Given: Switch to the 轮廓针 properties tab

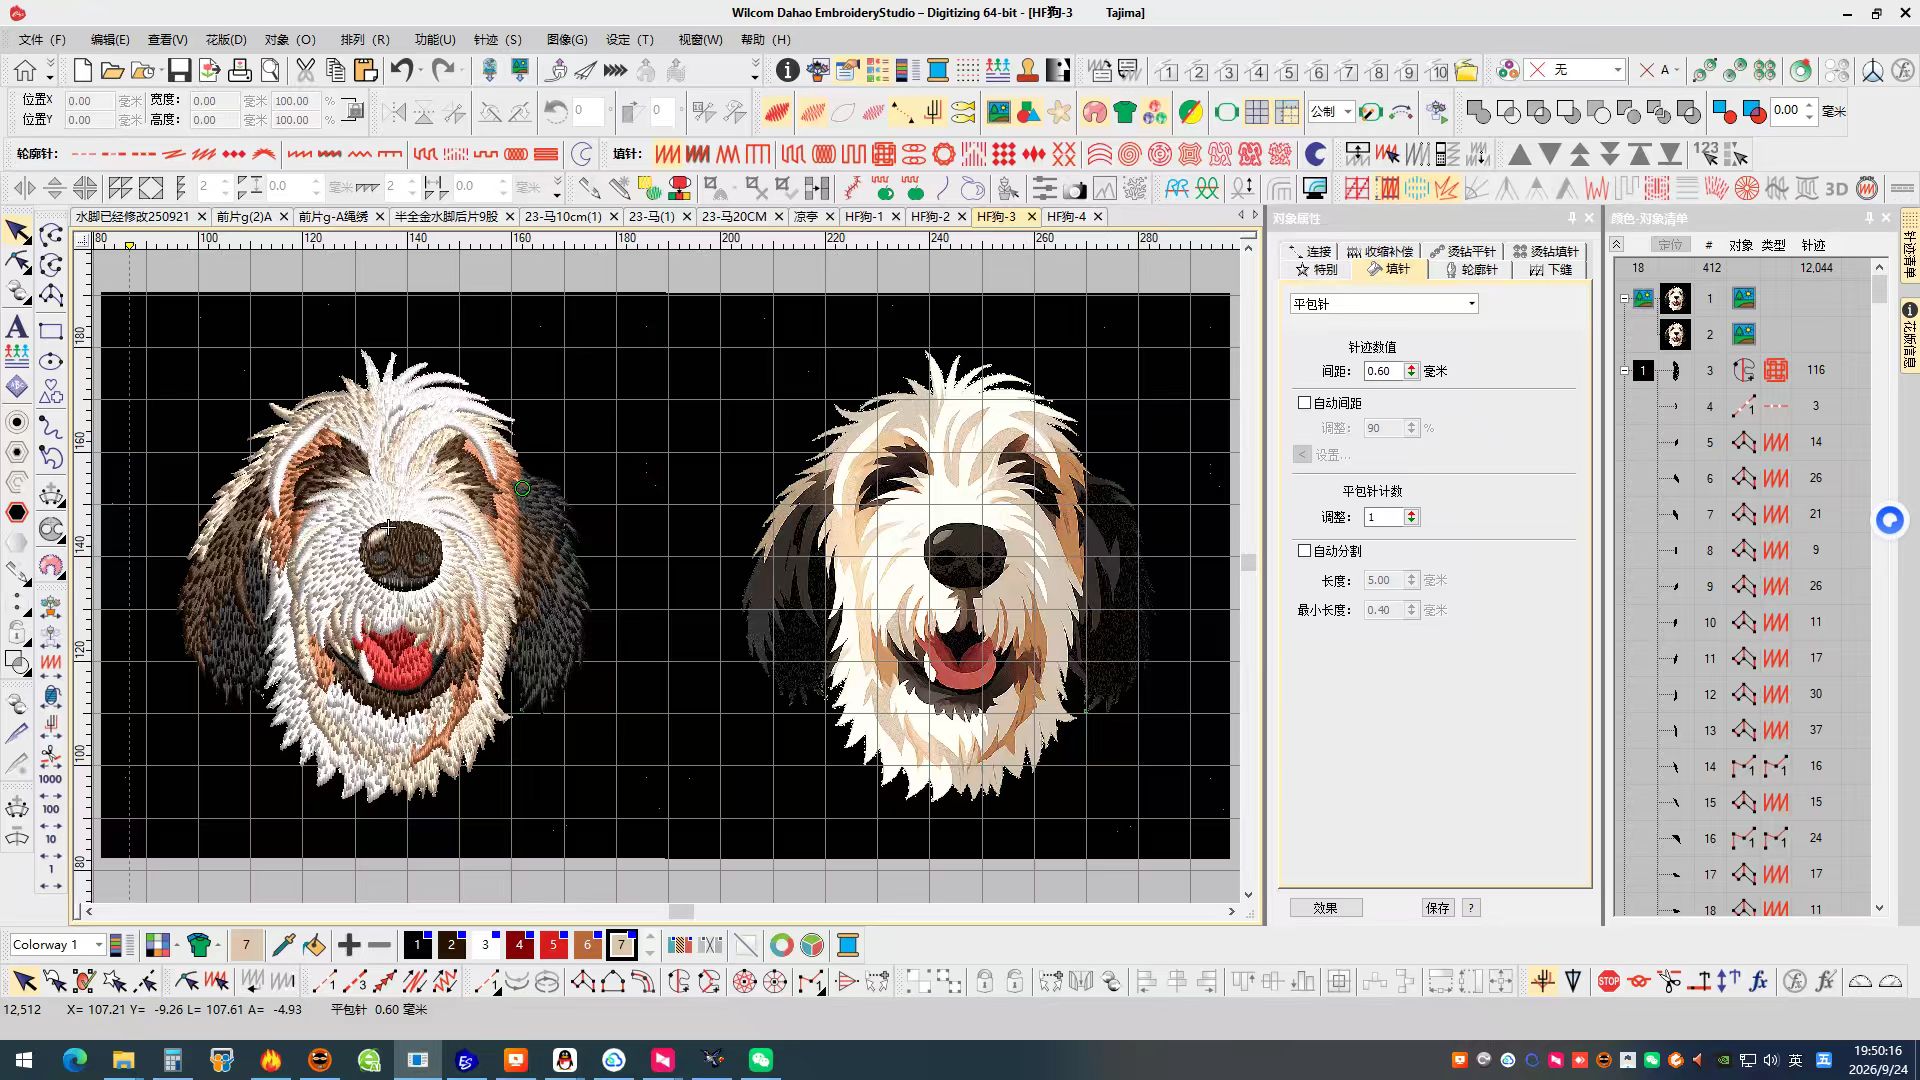Looking at the screenshot, I should point(1471,270).
